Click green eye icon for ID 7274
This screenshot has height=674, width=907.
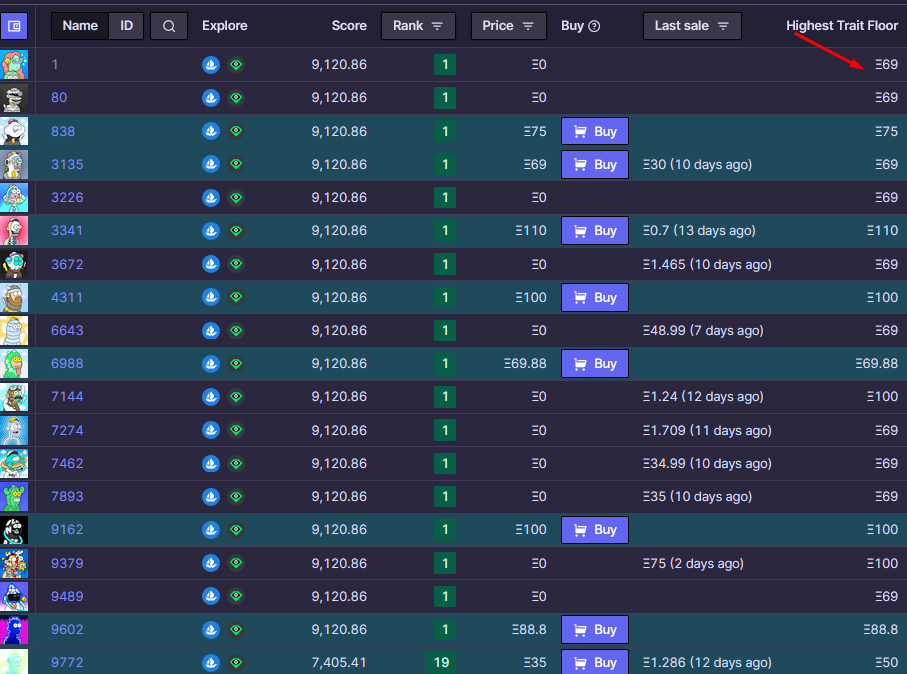coord(236,430)
